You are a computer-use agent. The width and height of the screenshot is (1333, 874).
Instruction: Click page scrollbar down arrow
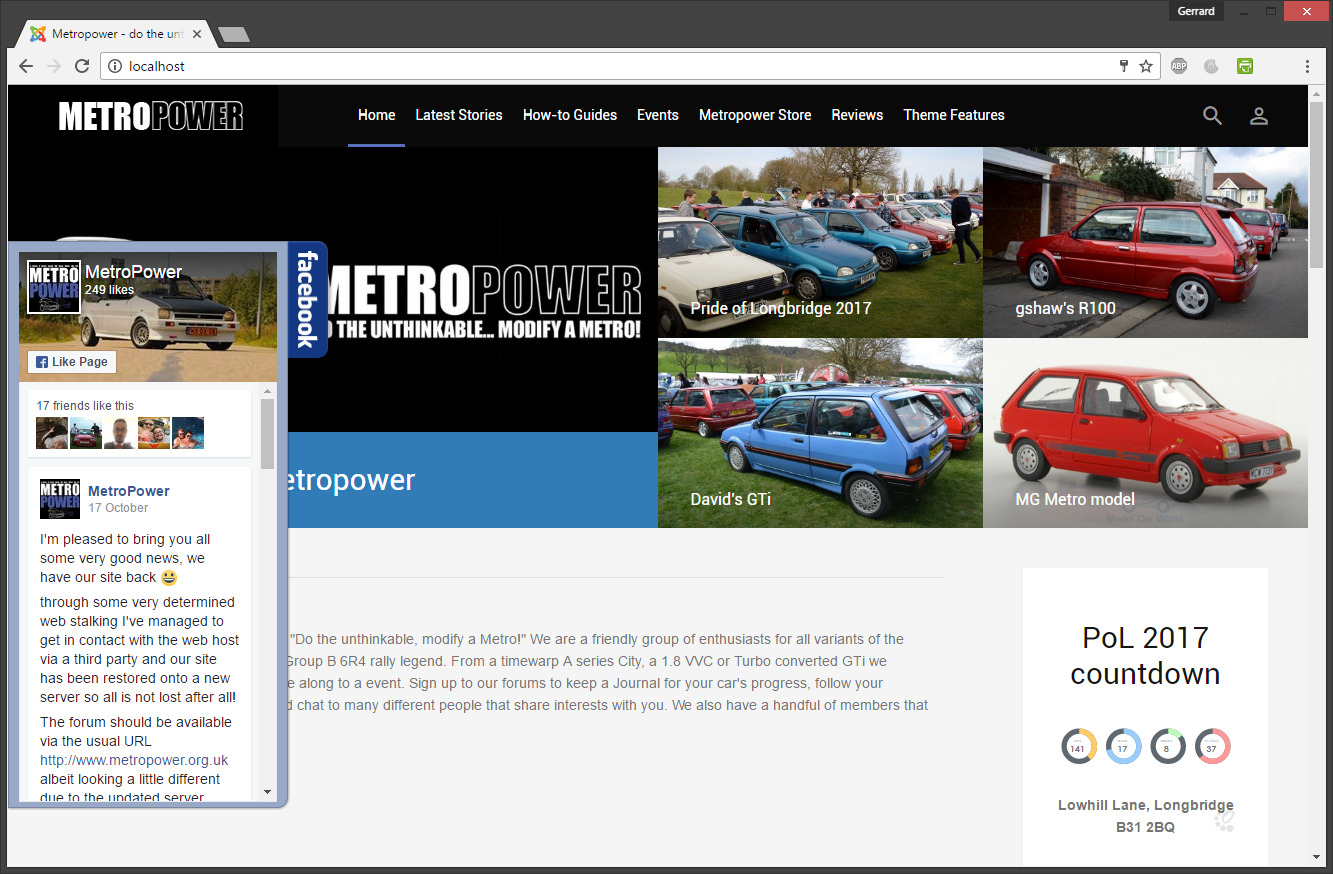point(1316,858)
